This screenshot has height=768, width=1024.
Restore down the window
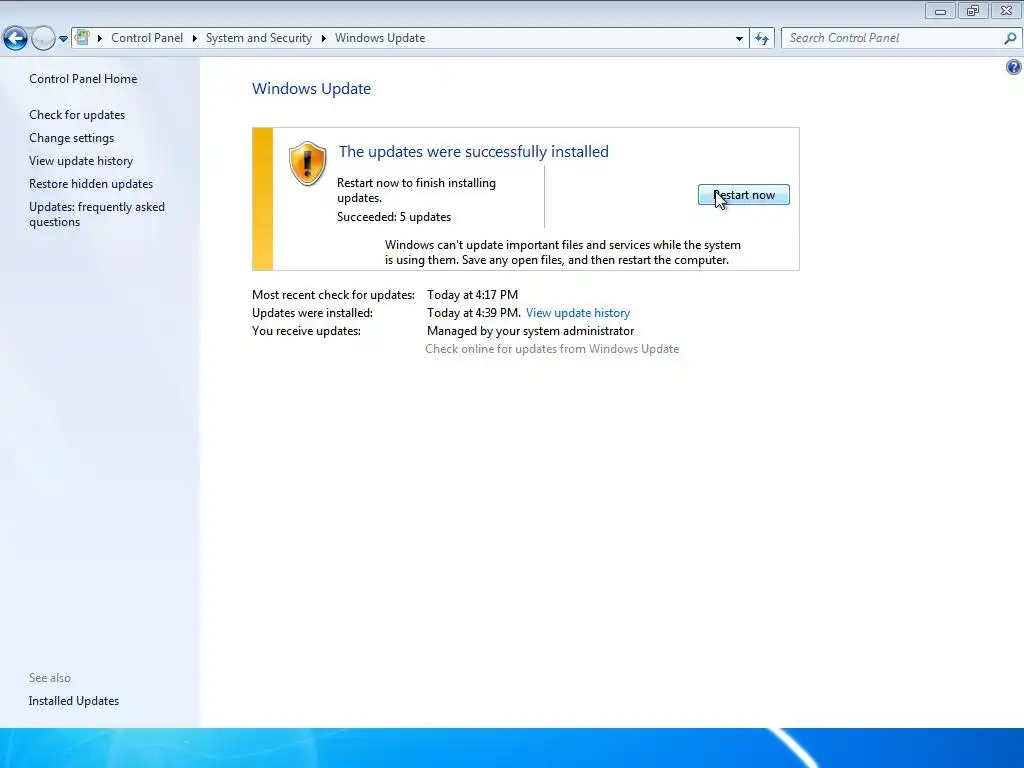point(973,11)
